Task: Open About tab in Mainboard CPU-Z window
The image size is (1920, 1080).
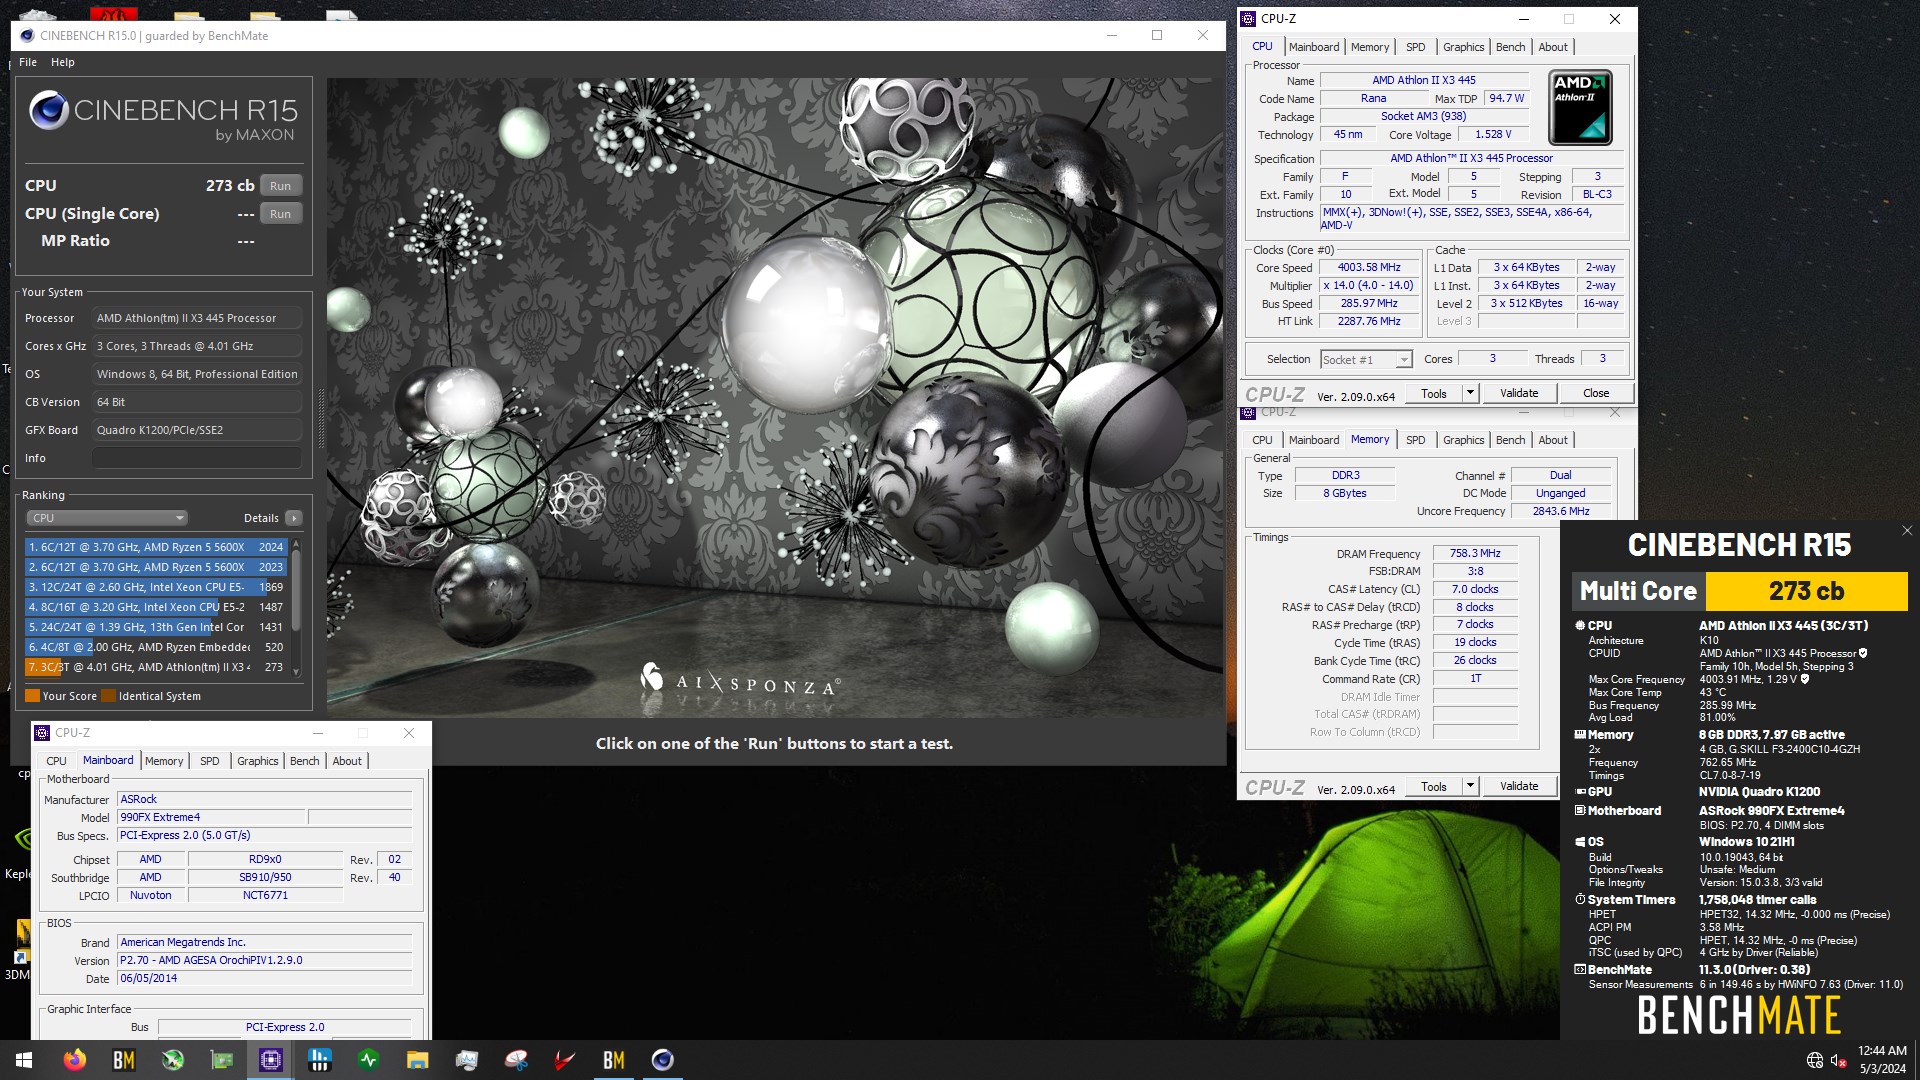Action: (x=347, y=761)
